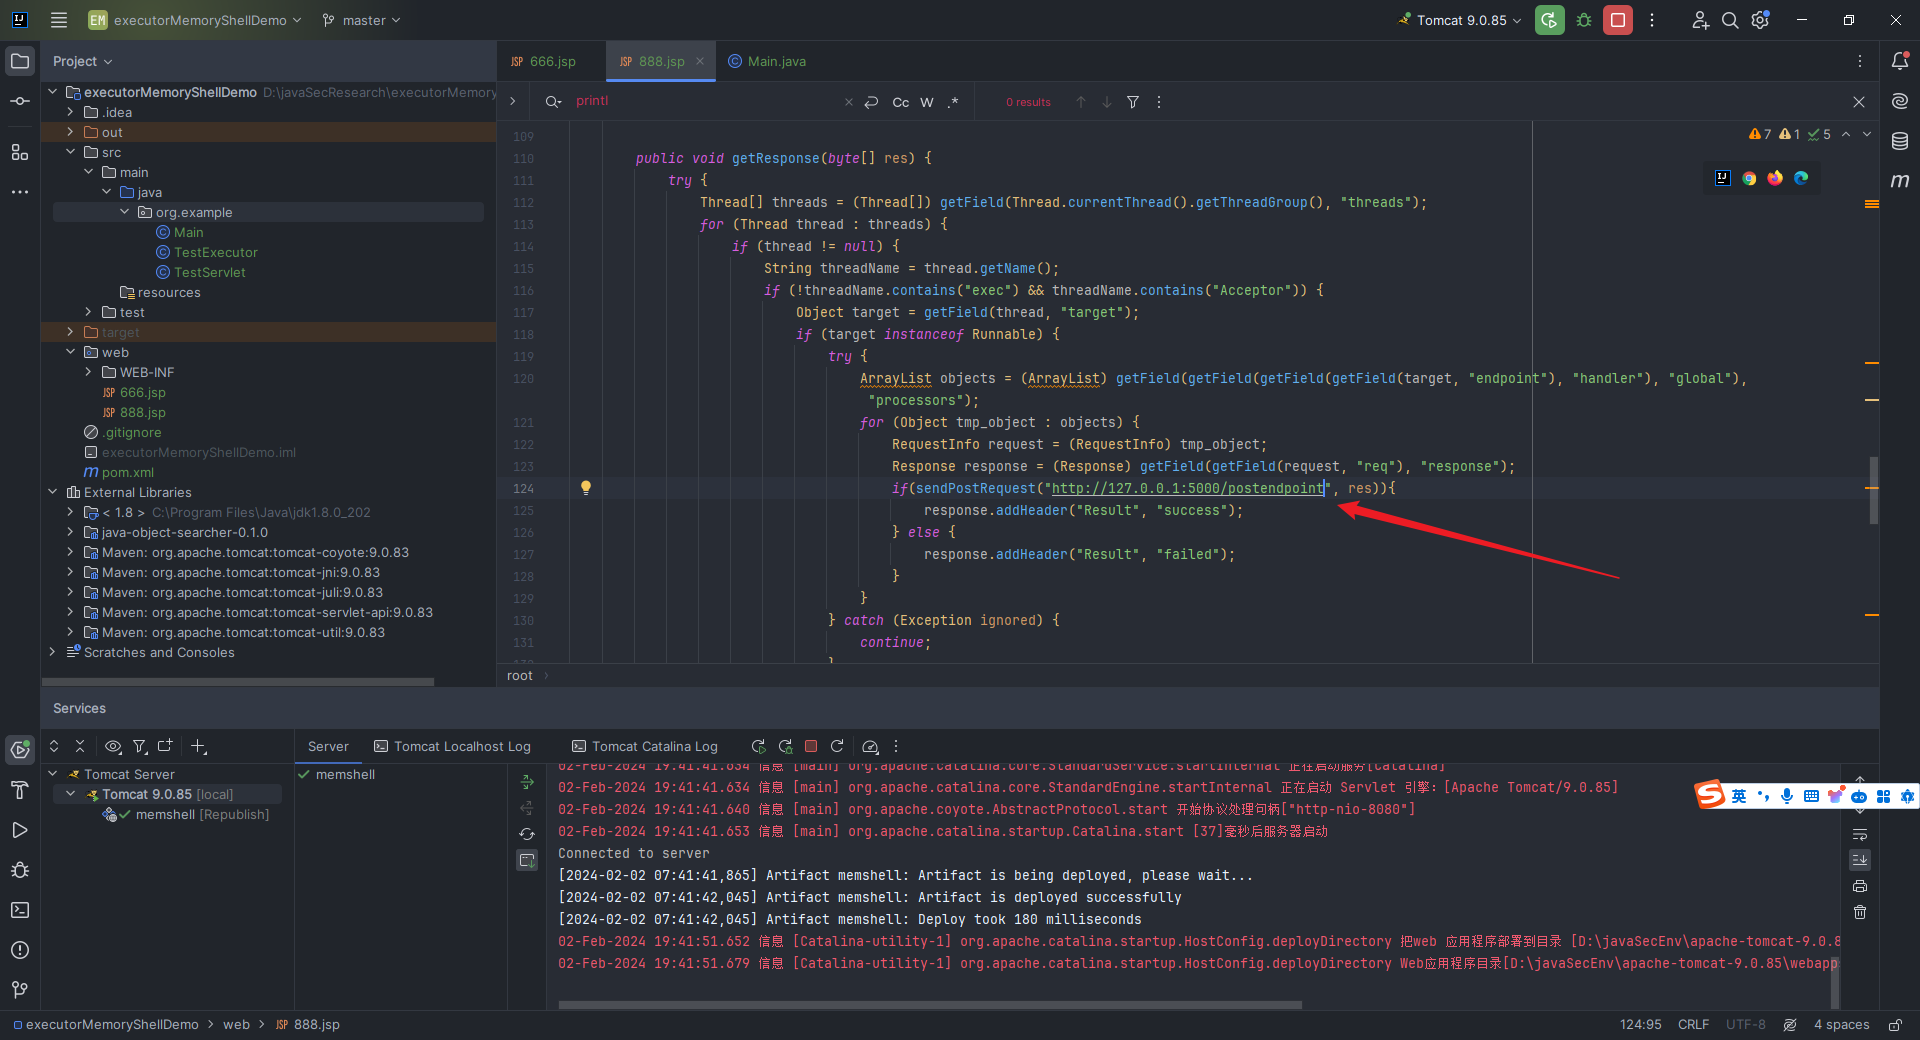Open the Tomcat Localhost Log tab
The width and height of the screenshot is (1920, 1040).
coord(452,746)
